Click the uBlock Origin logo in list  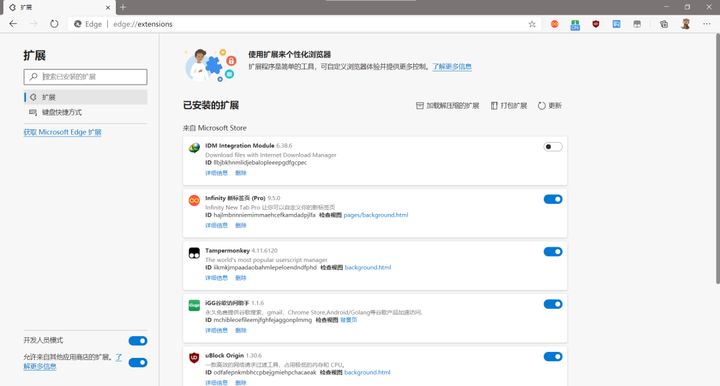194,358
